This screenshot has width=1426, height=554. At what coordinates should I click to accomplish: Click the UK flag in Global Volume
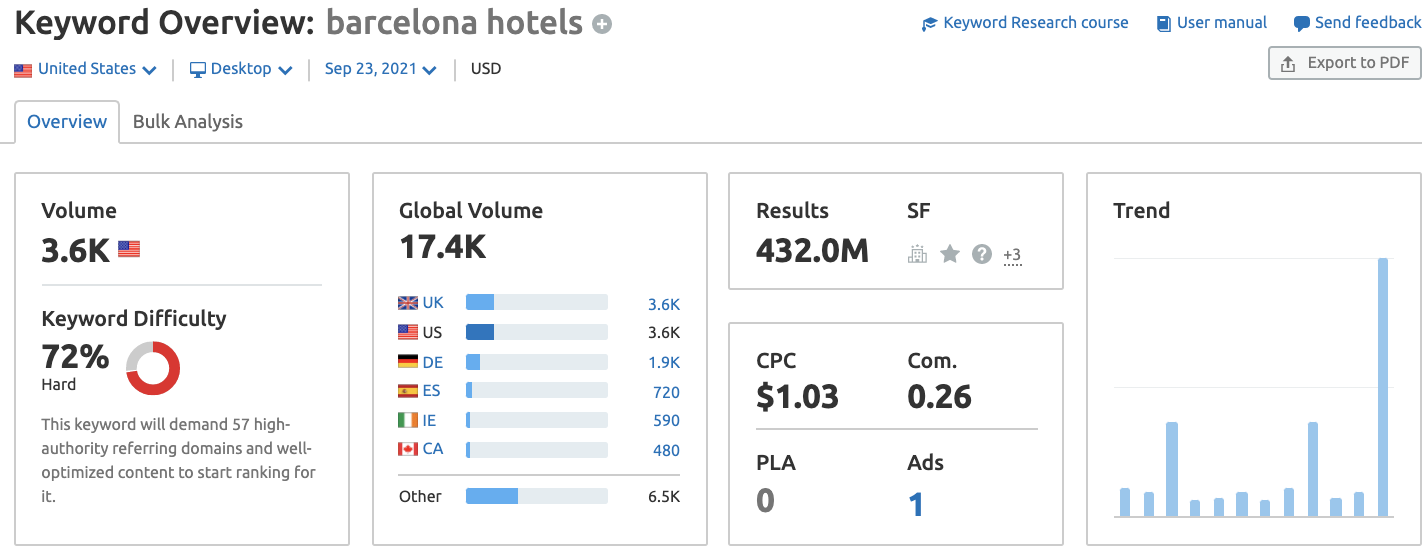(408, 303)
